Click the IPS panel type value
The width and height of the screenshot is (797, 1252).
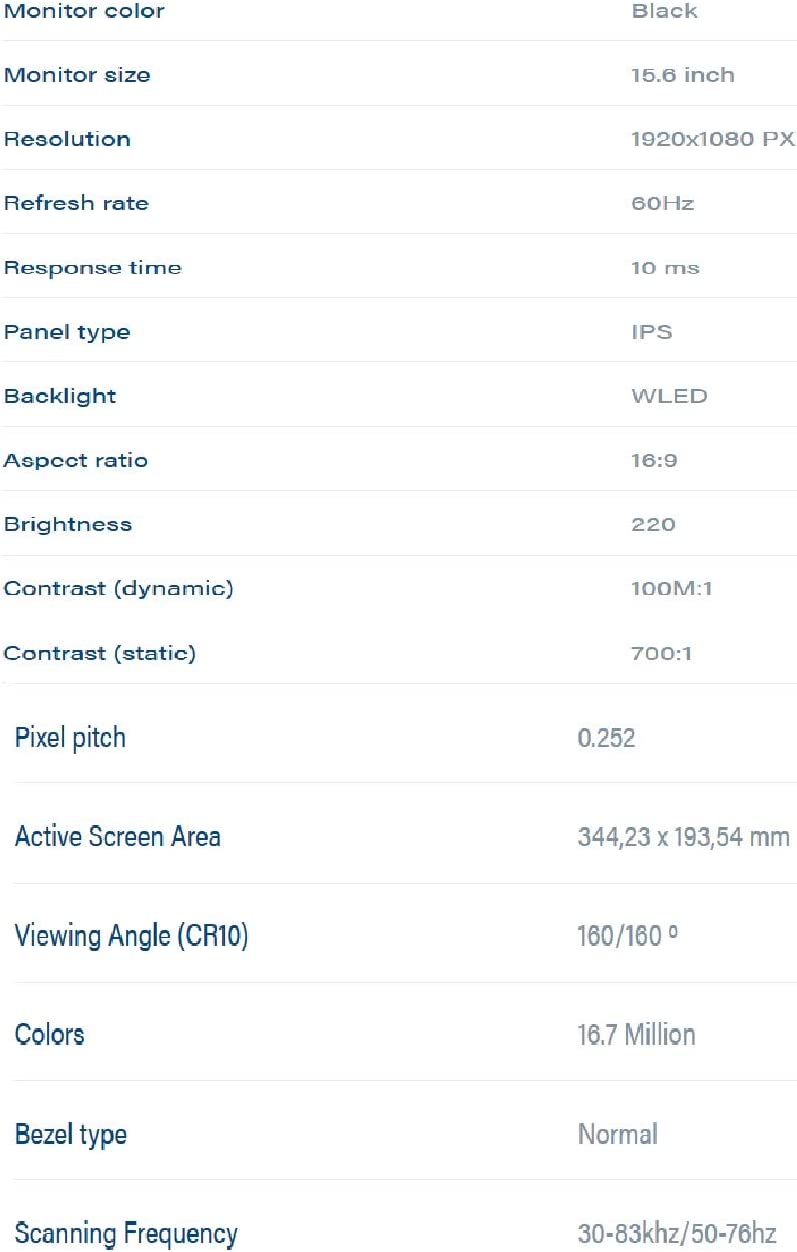(651, 332)
